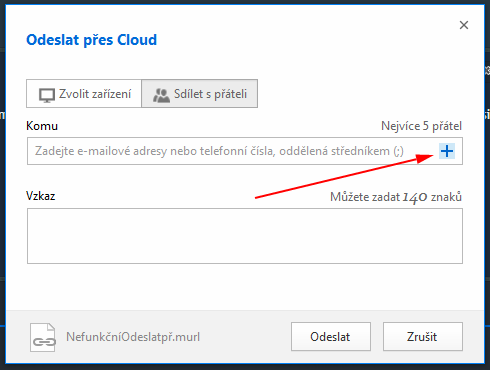
Task: Close the Odeslat přes Cloud dialog
Action: point(464,25)
